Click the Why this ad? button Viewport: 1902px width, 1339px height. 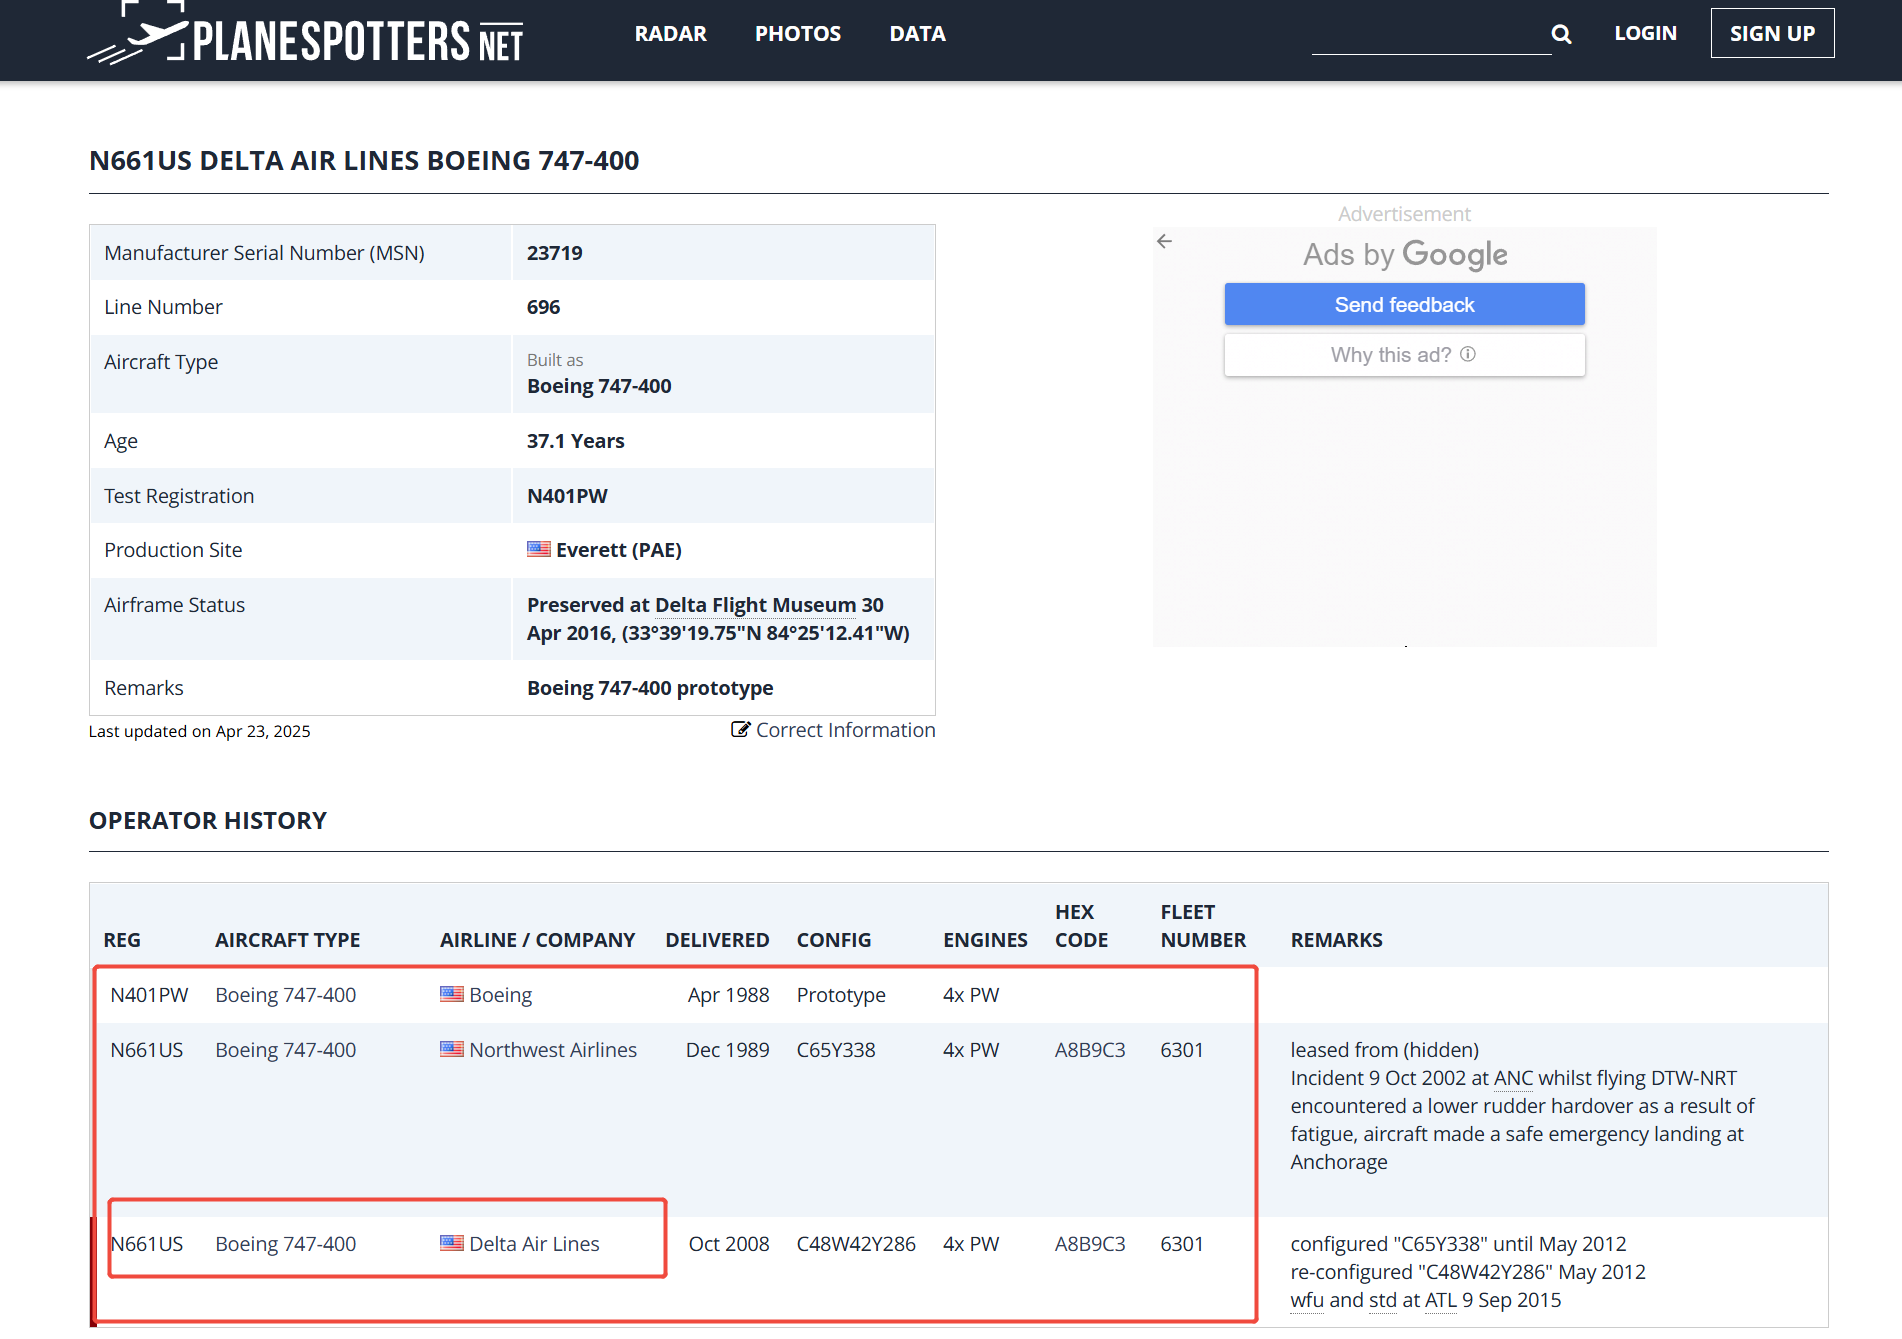pos(1404,355)
